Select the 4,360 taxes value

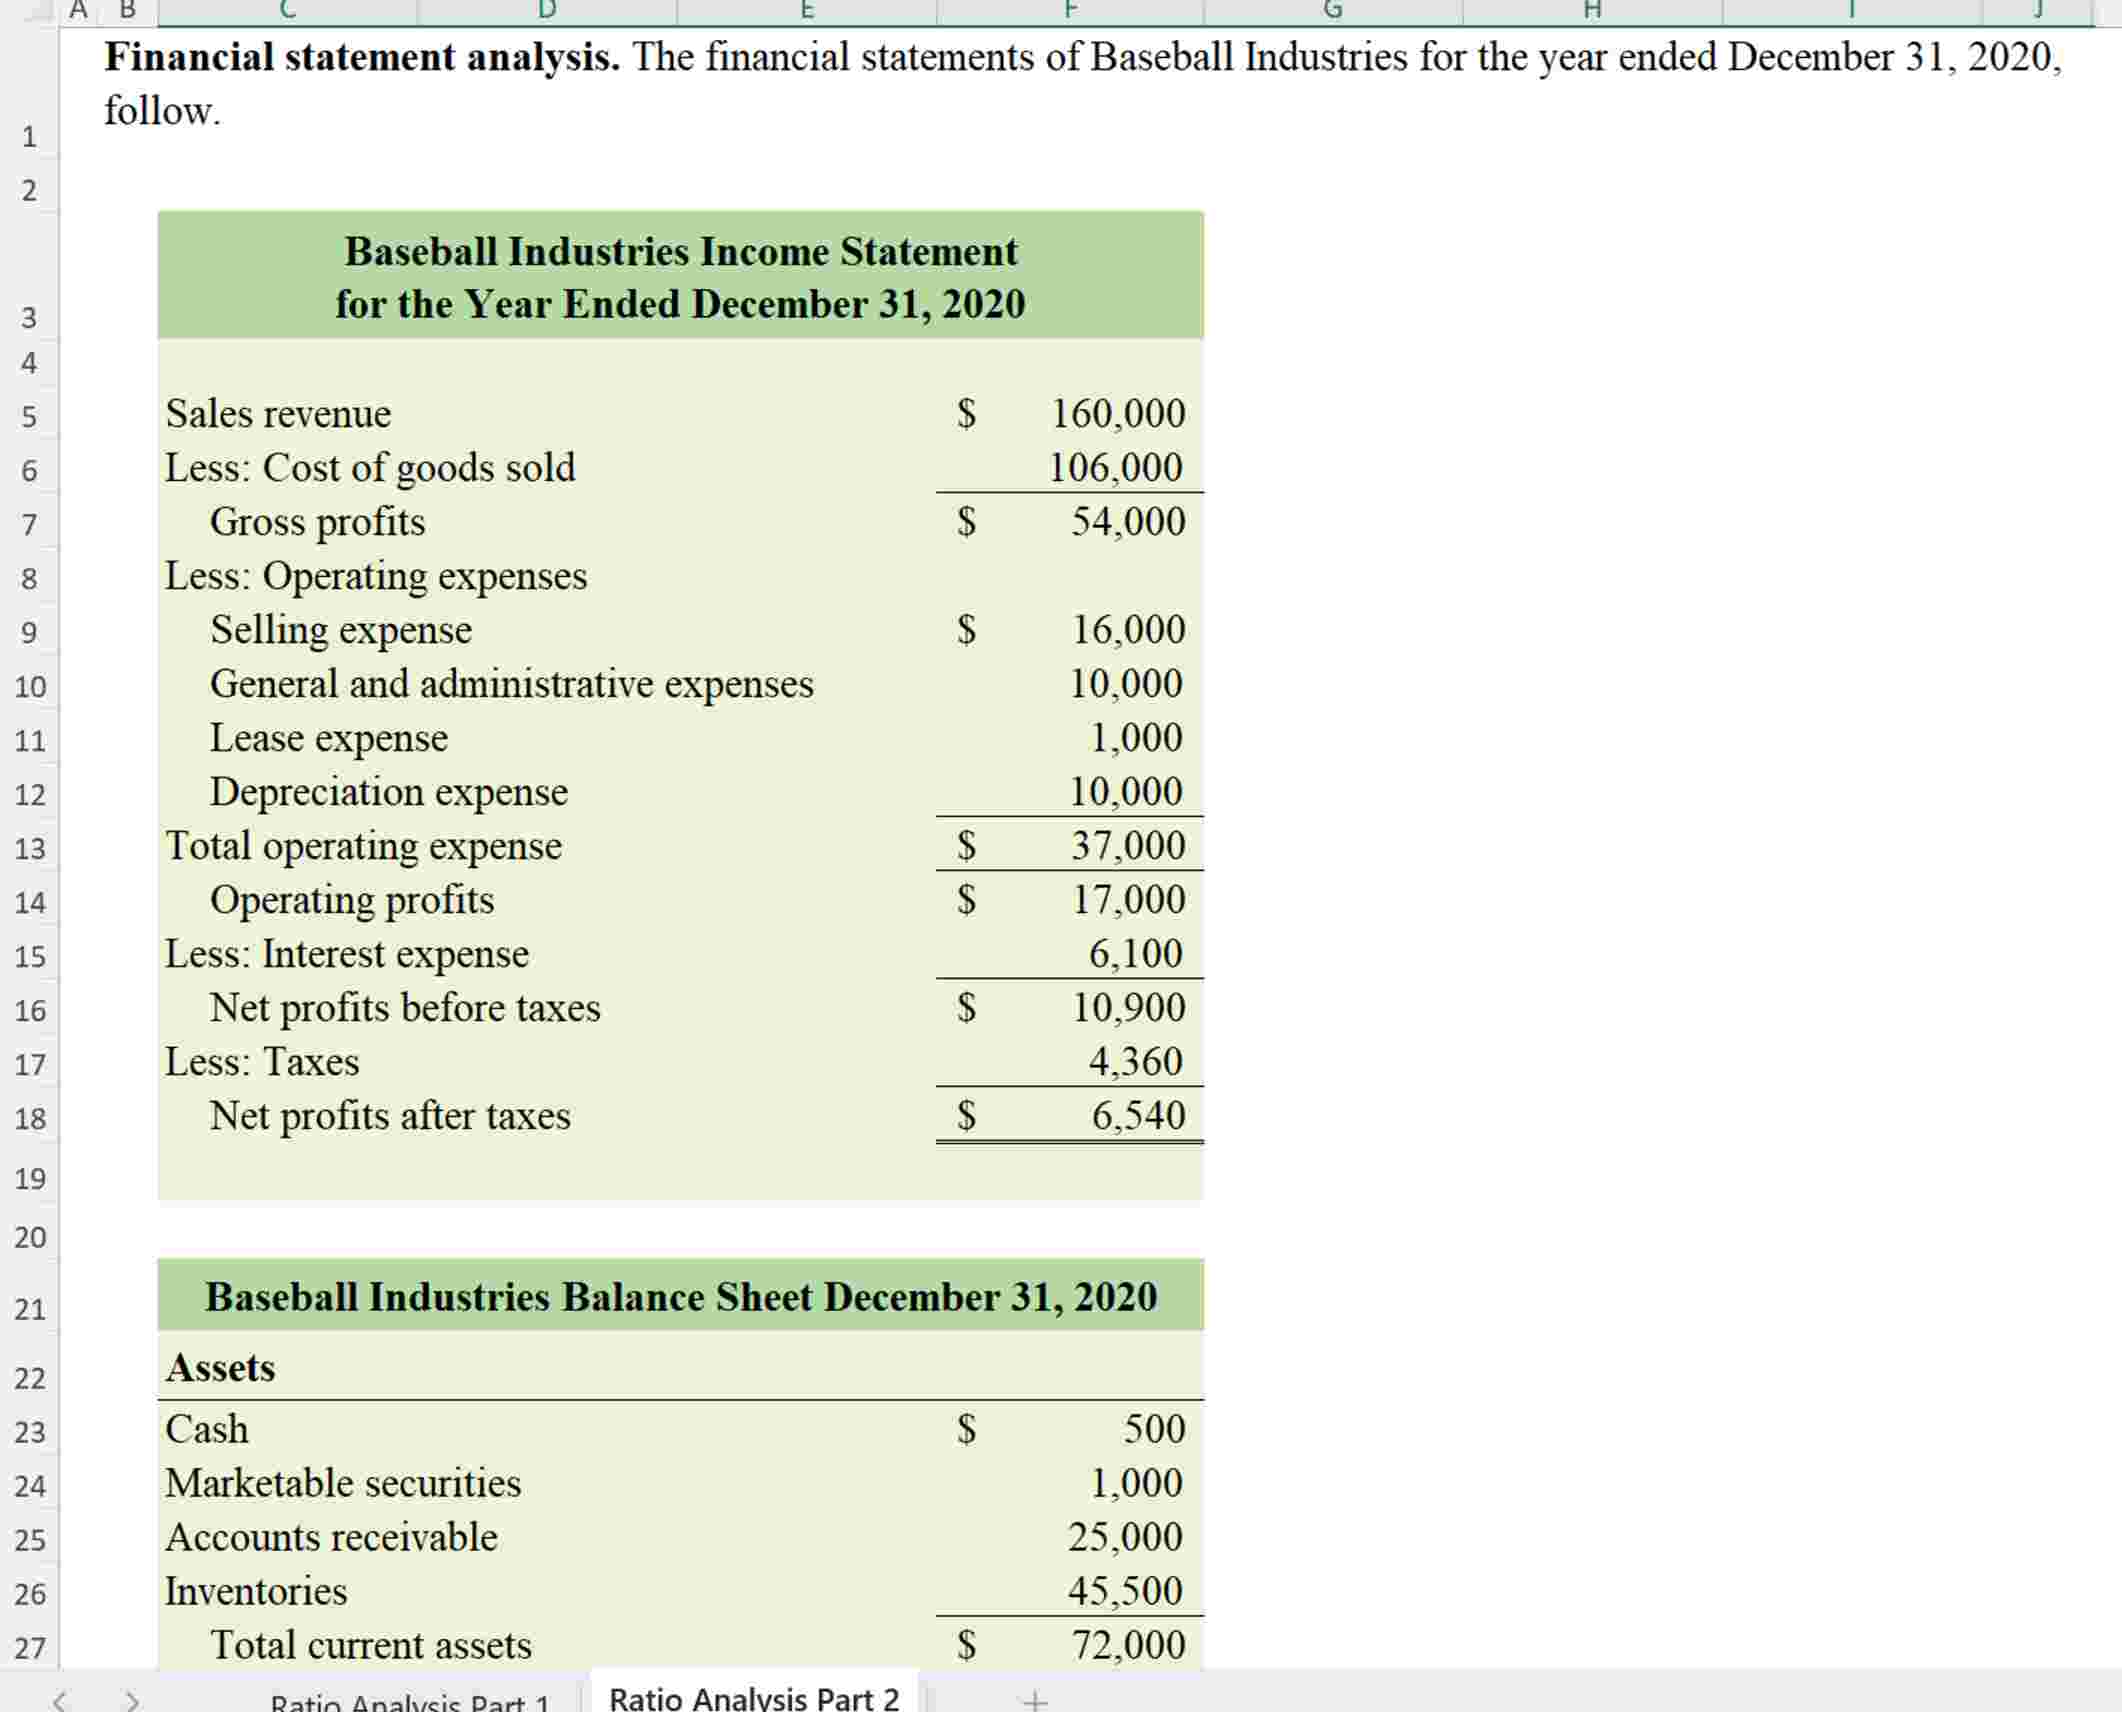click(1136, 1062)
